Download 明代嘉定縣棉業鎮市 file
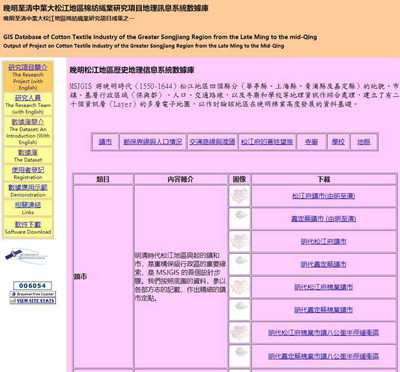 point(324,310)
